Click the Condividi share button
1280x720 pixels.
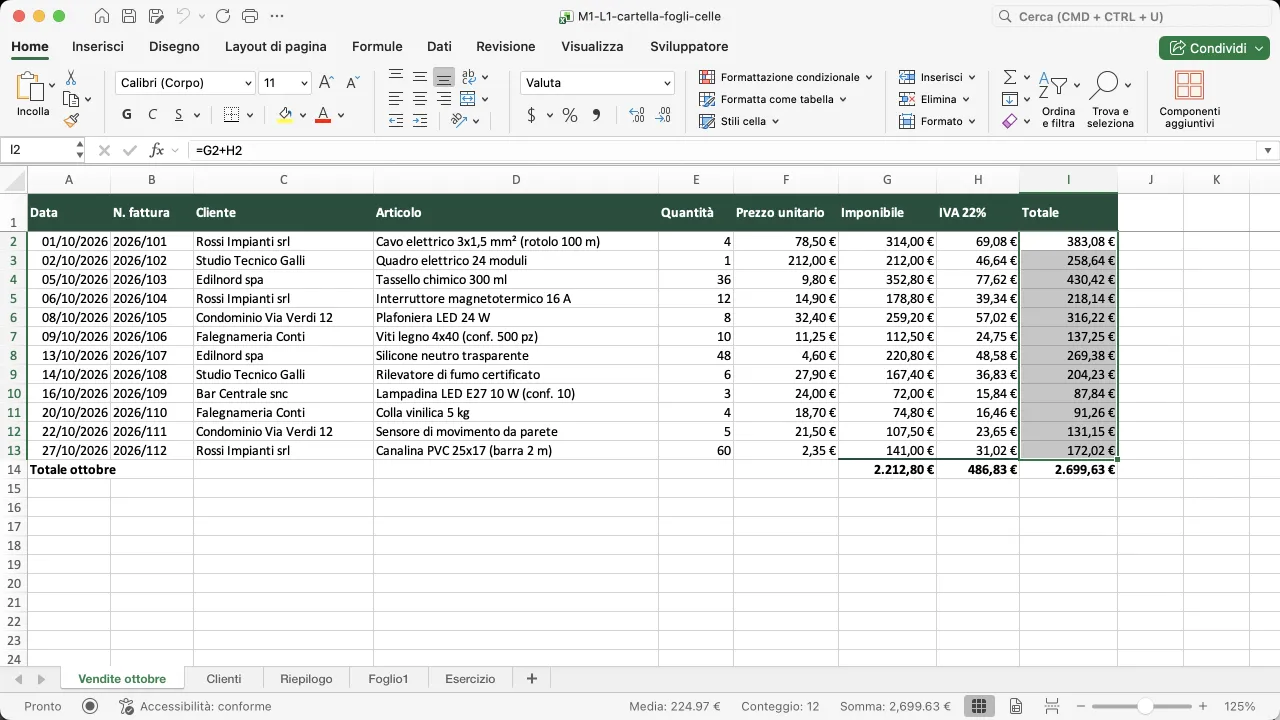[x=1213, y=48]
